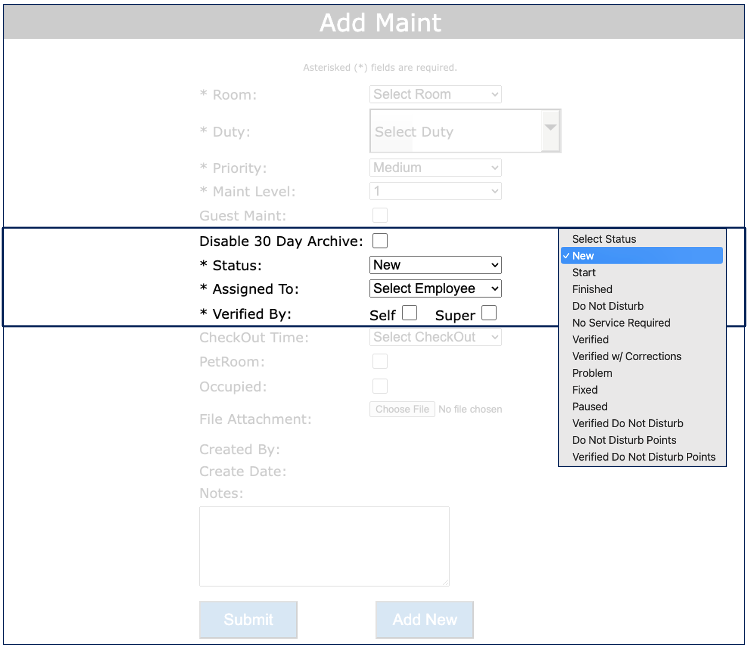Choose 'Verified w/ Corrections' status

[626, 356]
